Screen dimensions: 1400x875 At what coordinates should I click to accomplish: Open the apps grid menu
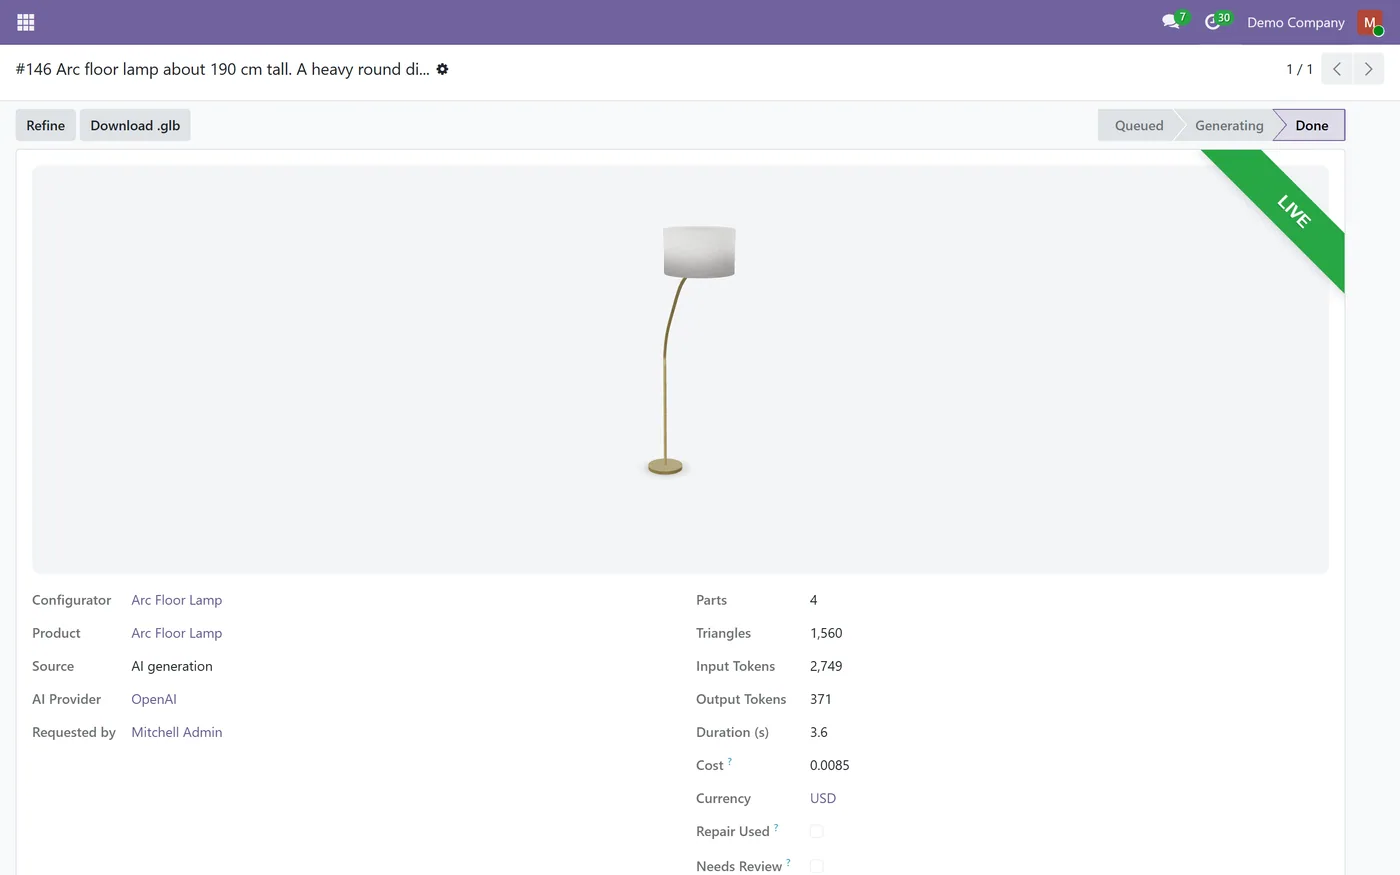(x=26, y=22)
